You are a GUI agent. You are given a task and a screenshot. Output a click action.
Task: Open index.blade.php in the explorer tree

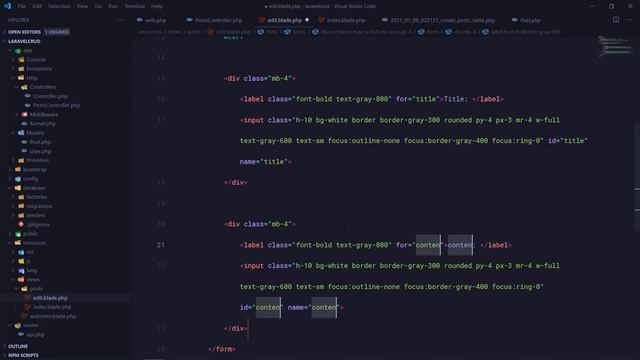point(52,307)
